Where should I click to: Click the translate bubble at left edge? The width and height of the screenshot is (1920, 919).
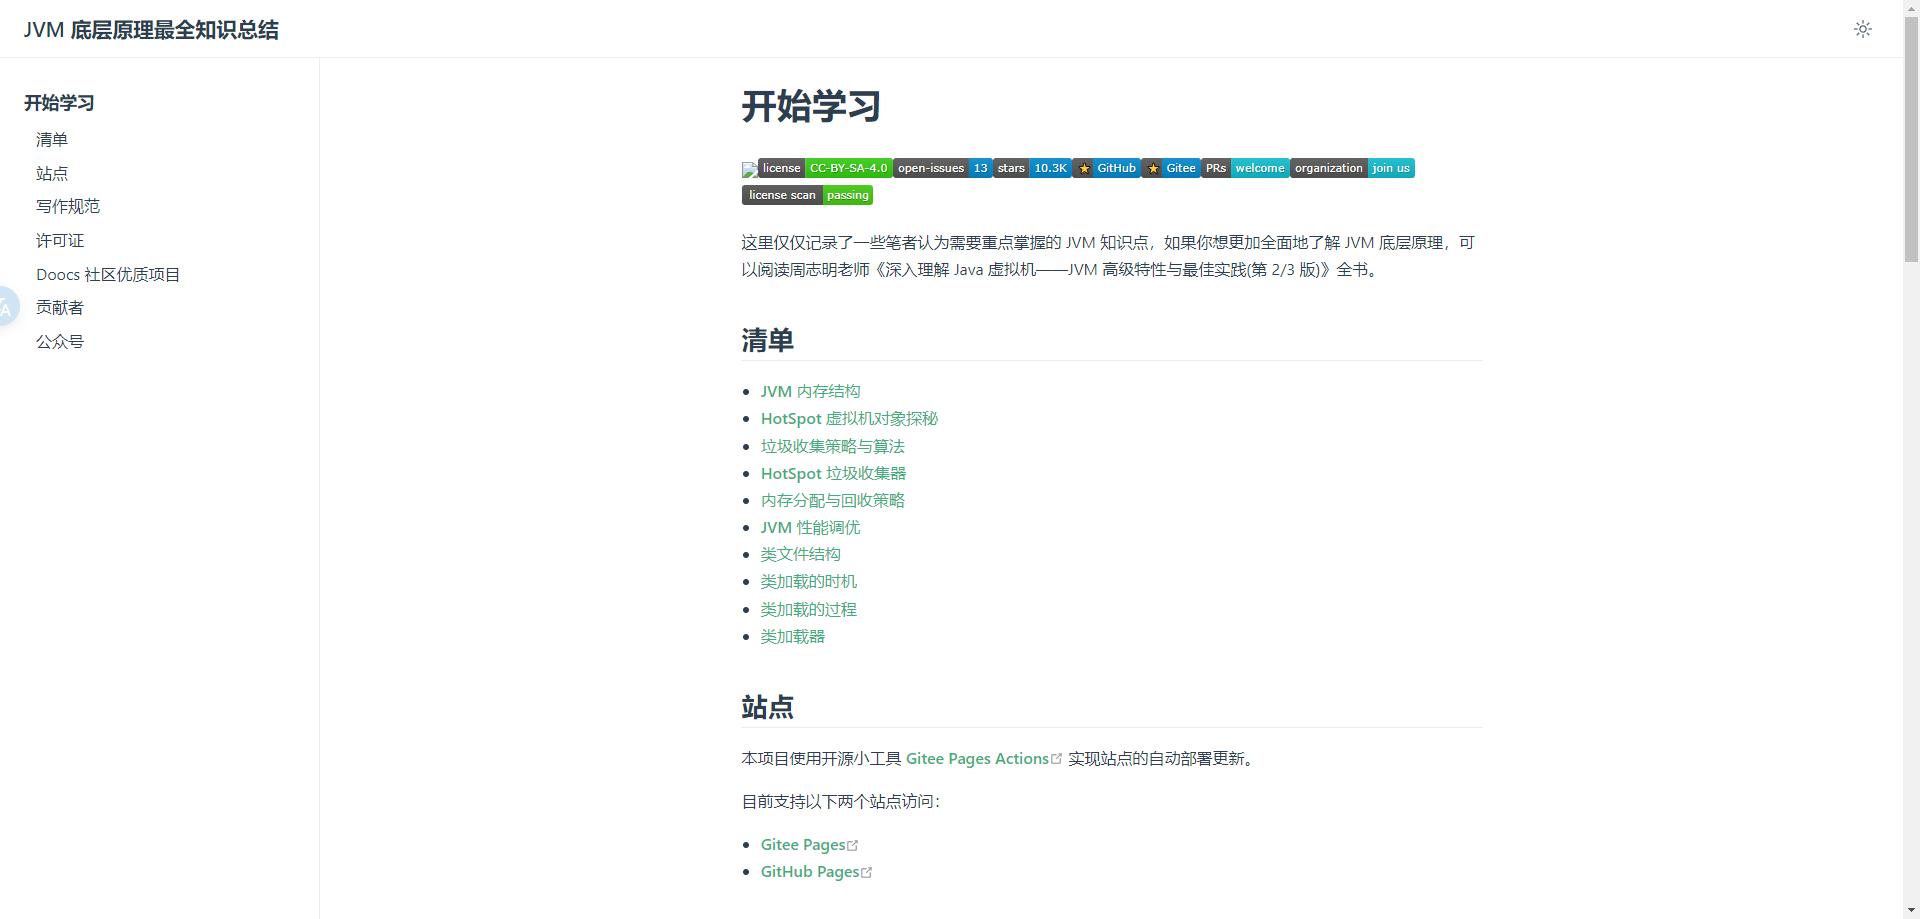coord(6,307)
